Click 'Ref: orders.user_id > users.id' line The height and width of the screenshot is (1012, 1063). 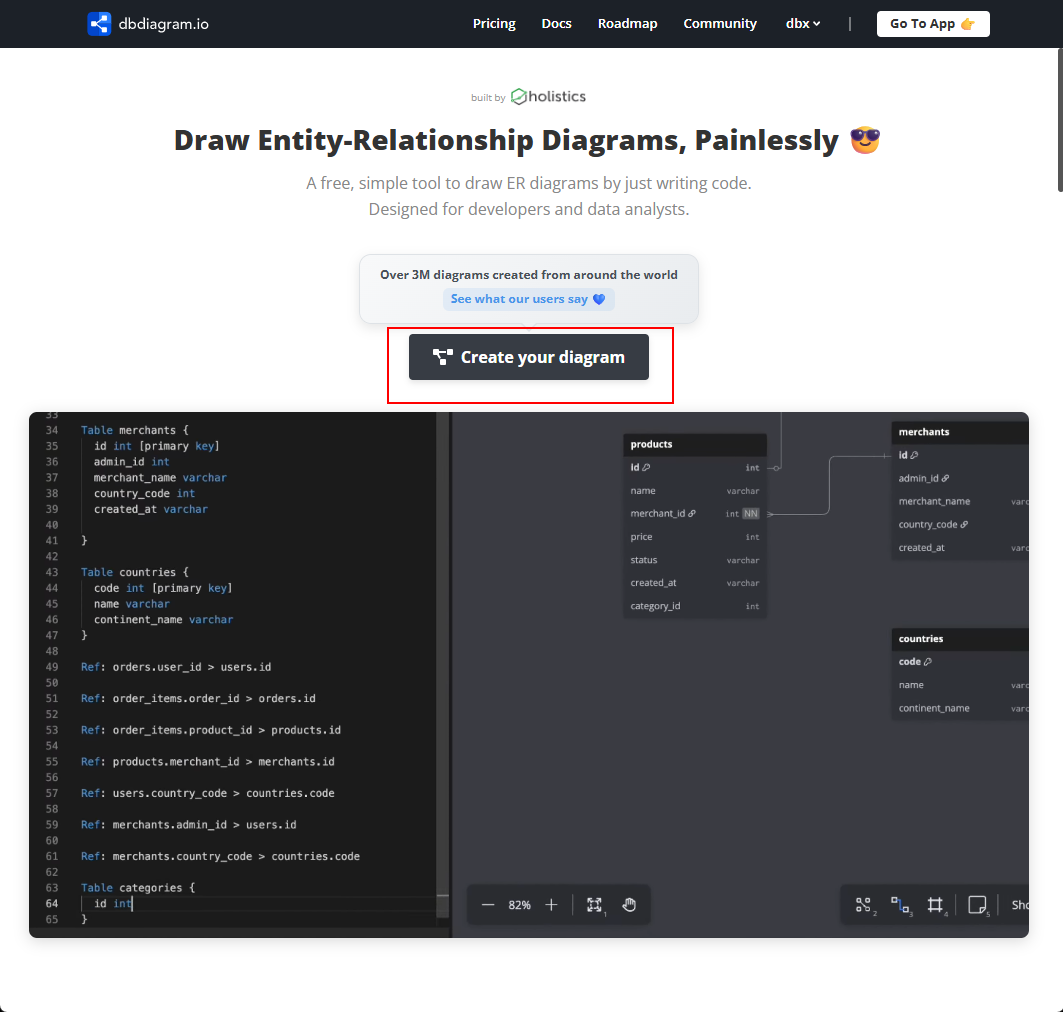tap(176, 667)
